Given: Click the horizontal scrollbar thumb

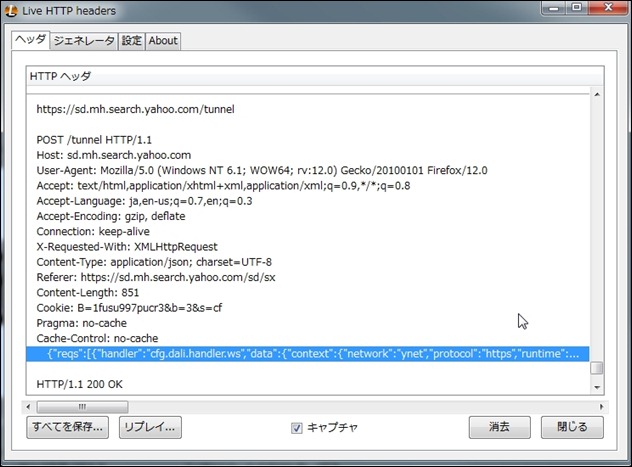Looking at the screenshot, I should click(x=82, y=407).
